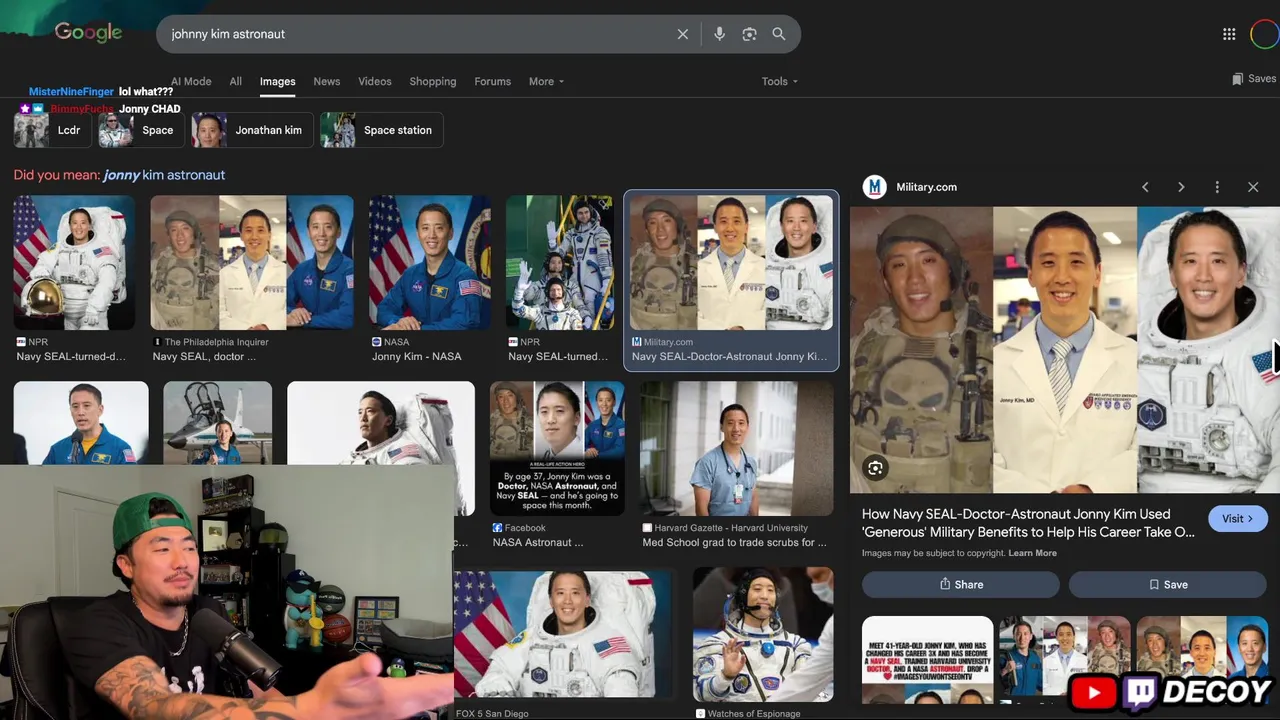Open NASA 'Jonny Kim - NASA' thumbnail

point(430,263)
